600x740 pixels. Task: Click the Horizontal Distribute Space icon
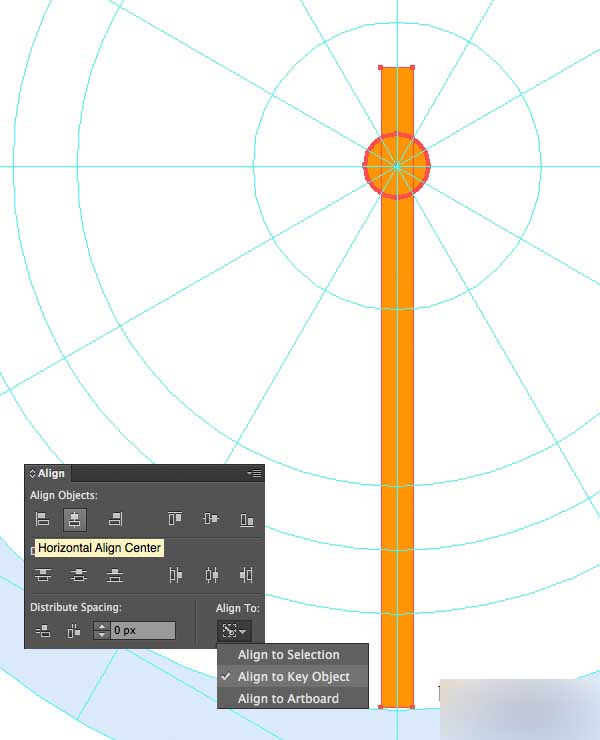coord(74,631)
